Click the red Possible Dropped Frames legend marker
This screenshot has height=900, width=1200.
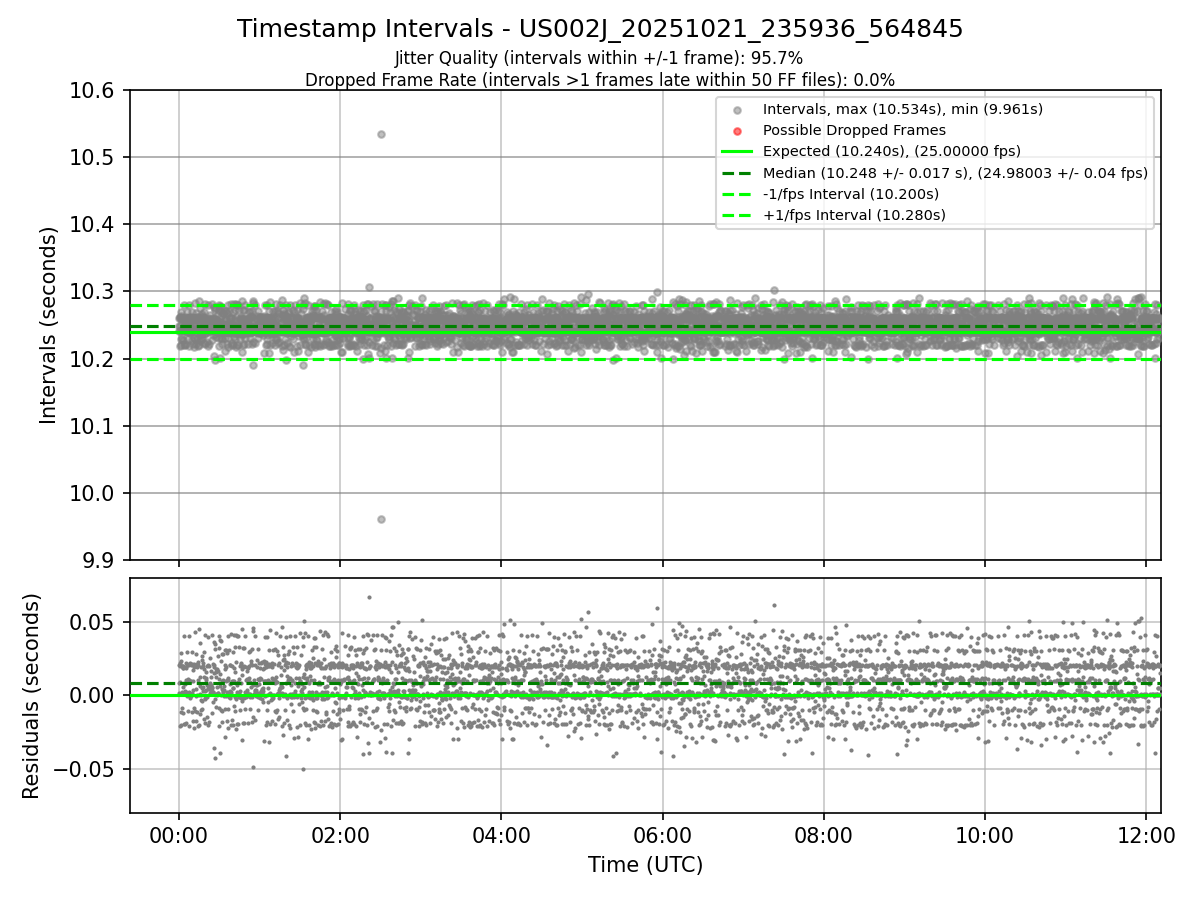[x=737, y=131]
